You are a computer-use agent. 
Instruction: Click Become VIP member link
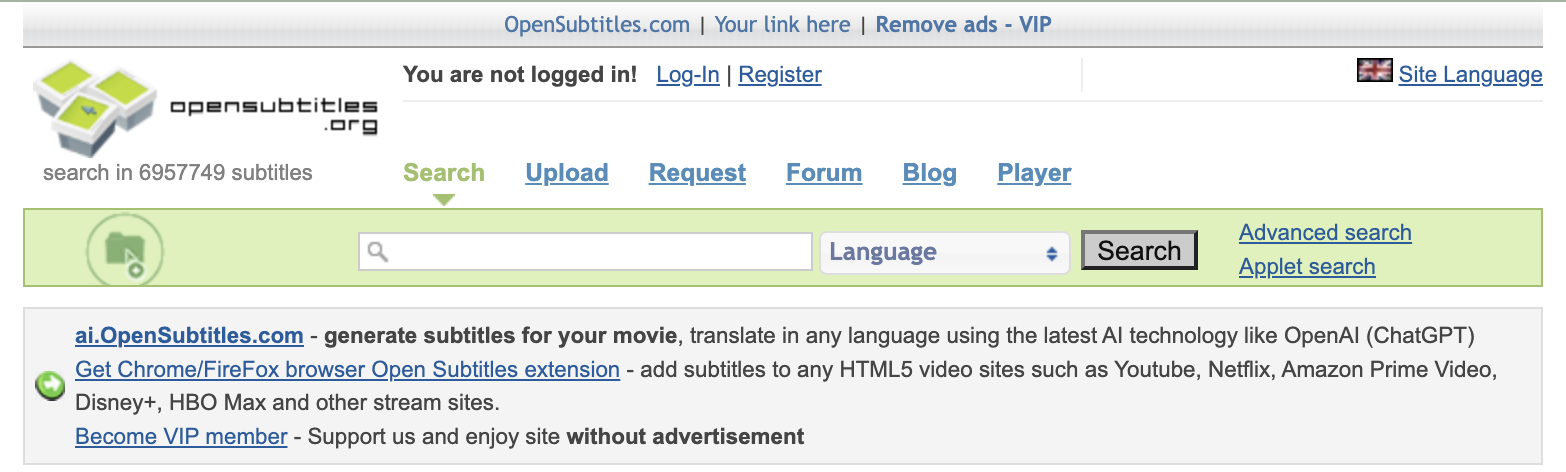point(181,437)
